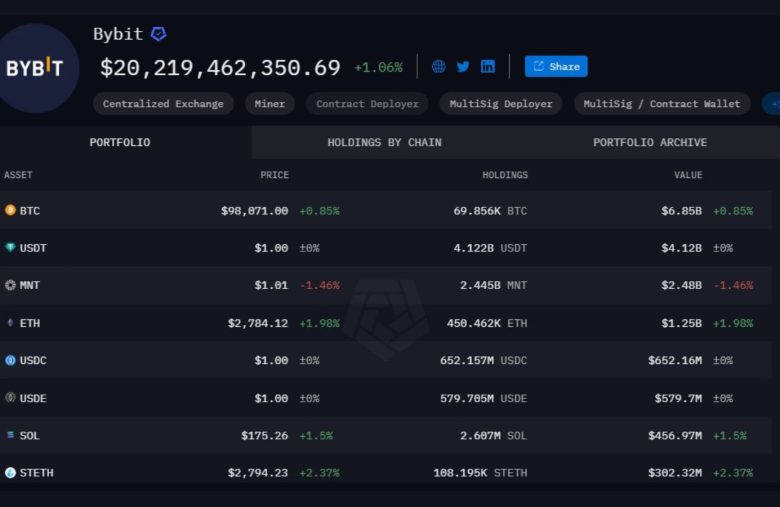Switch to the Portfolio Archive tab
The width and height of the screenshot is (780, 507).
click(650, 142)
